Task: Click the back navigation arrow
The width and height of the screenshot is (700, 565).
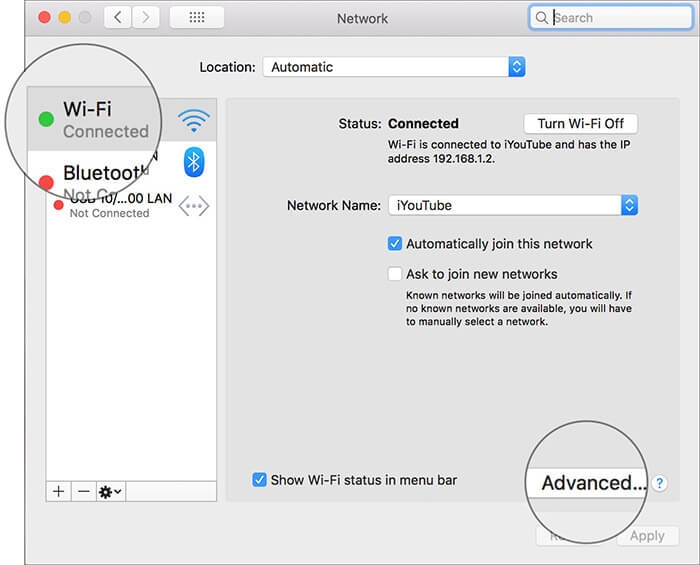Action: [x=118, y=18]
